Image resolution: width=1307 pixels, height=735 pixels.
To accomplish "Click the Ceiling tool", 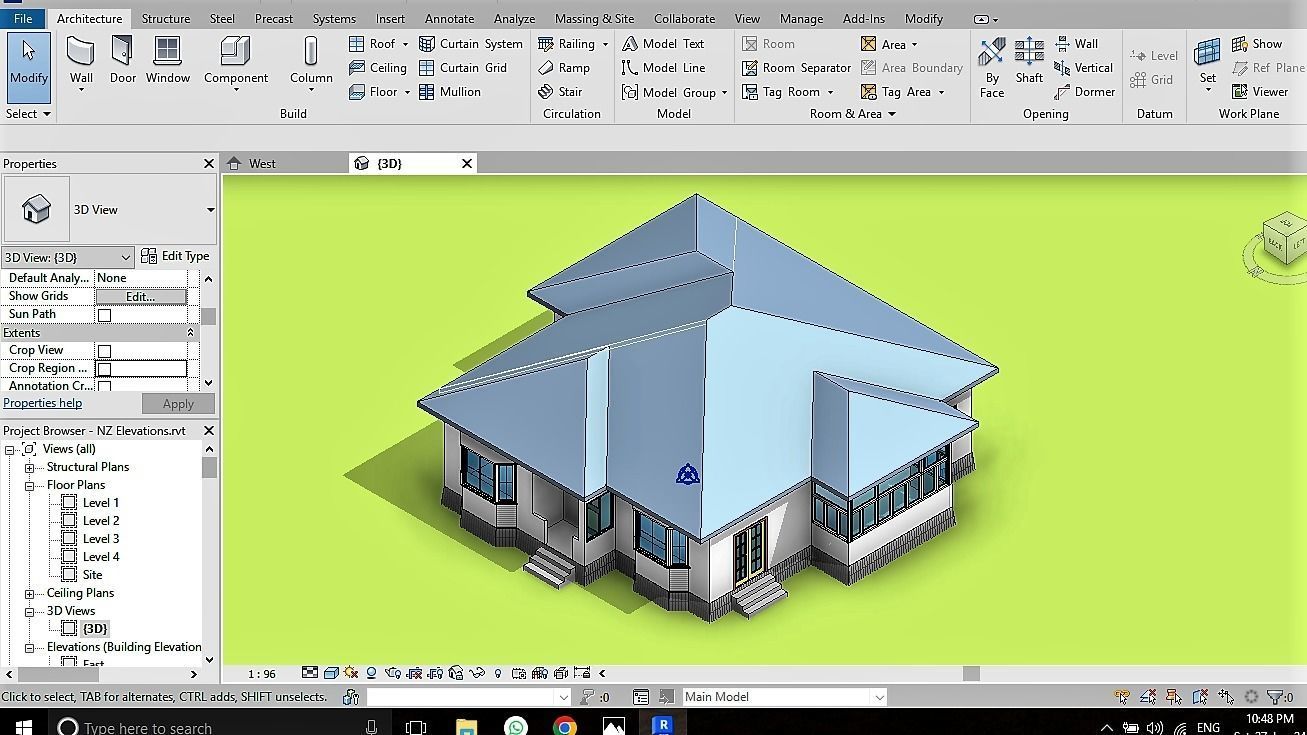I will (377, 68).
